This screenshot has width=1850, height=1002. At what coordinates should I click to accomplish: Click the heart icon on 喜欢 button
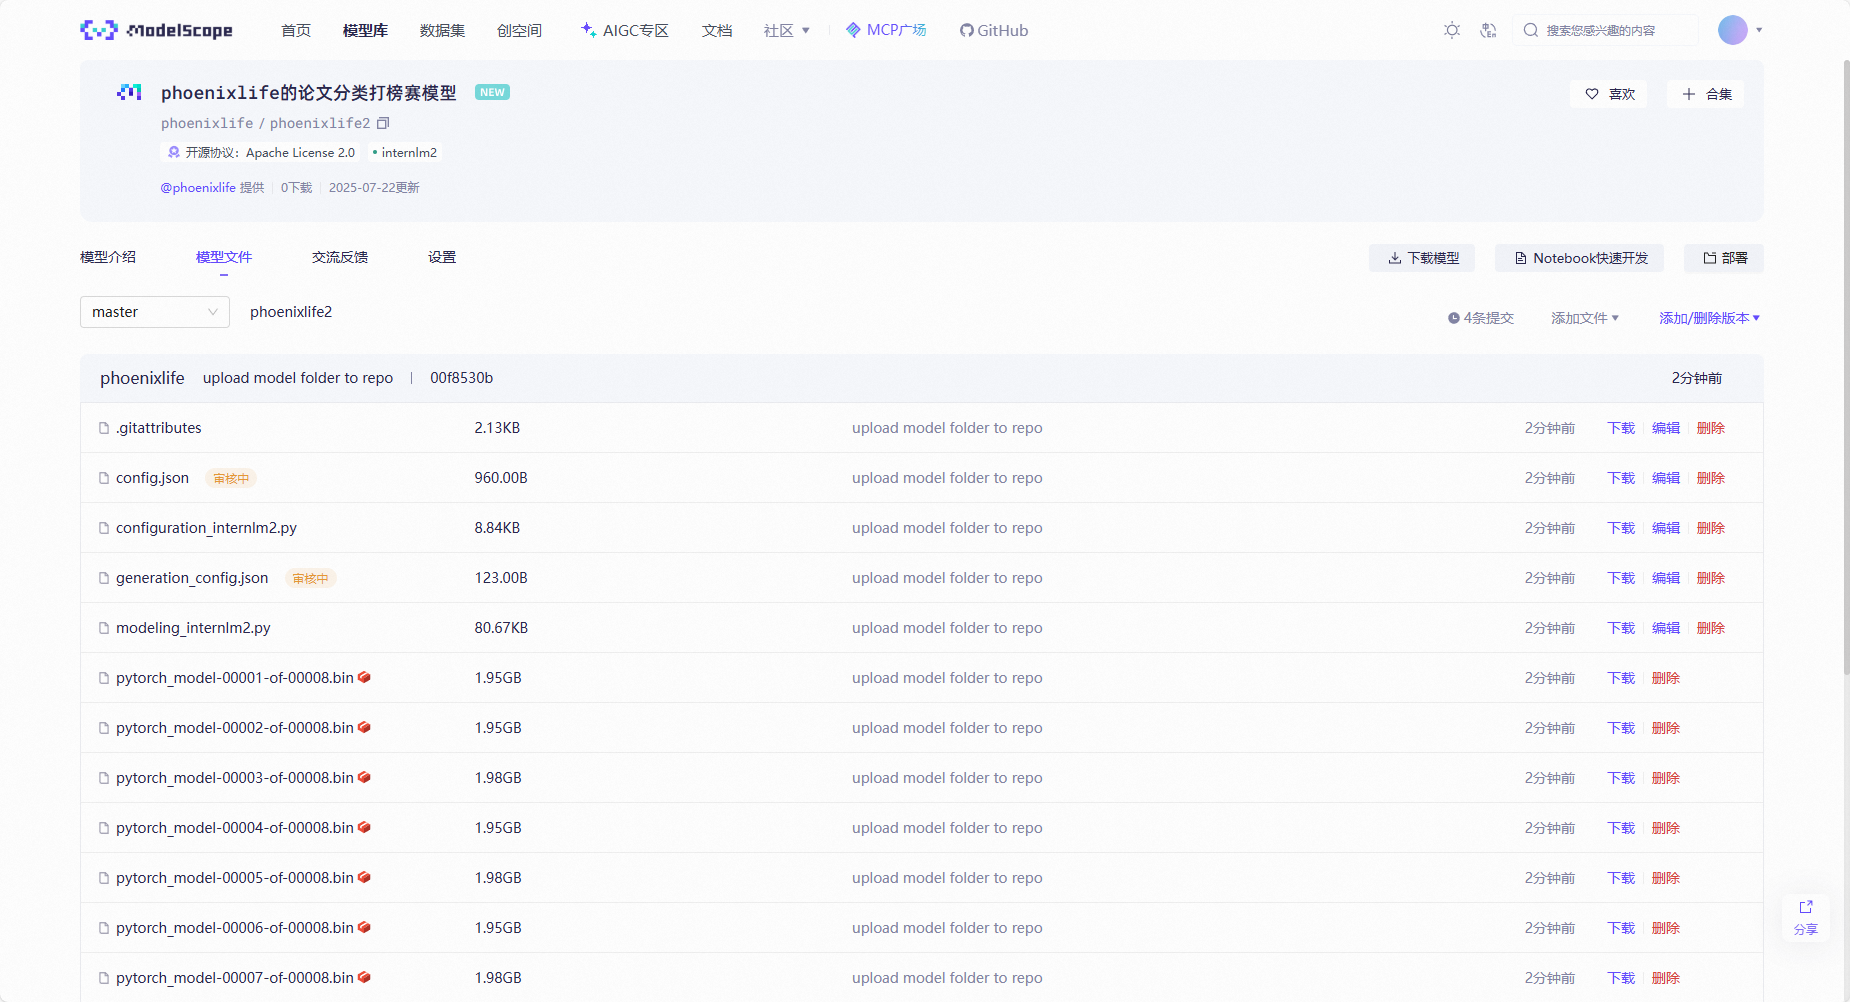[1592, 94]
